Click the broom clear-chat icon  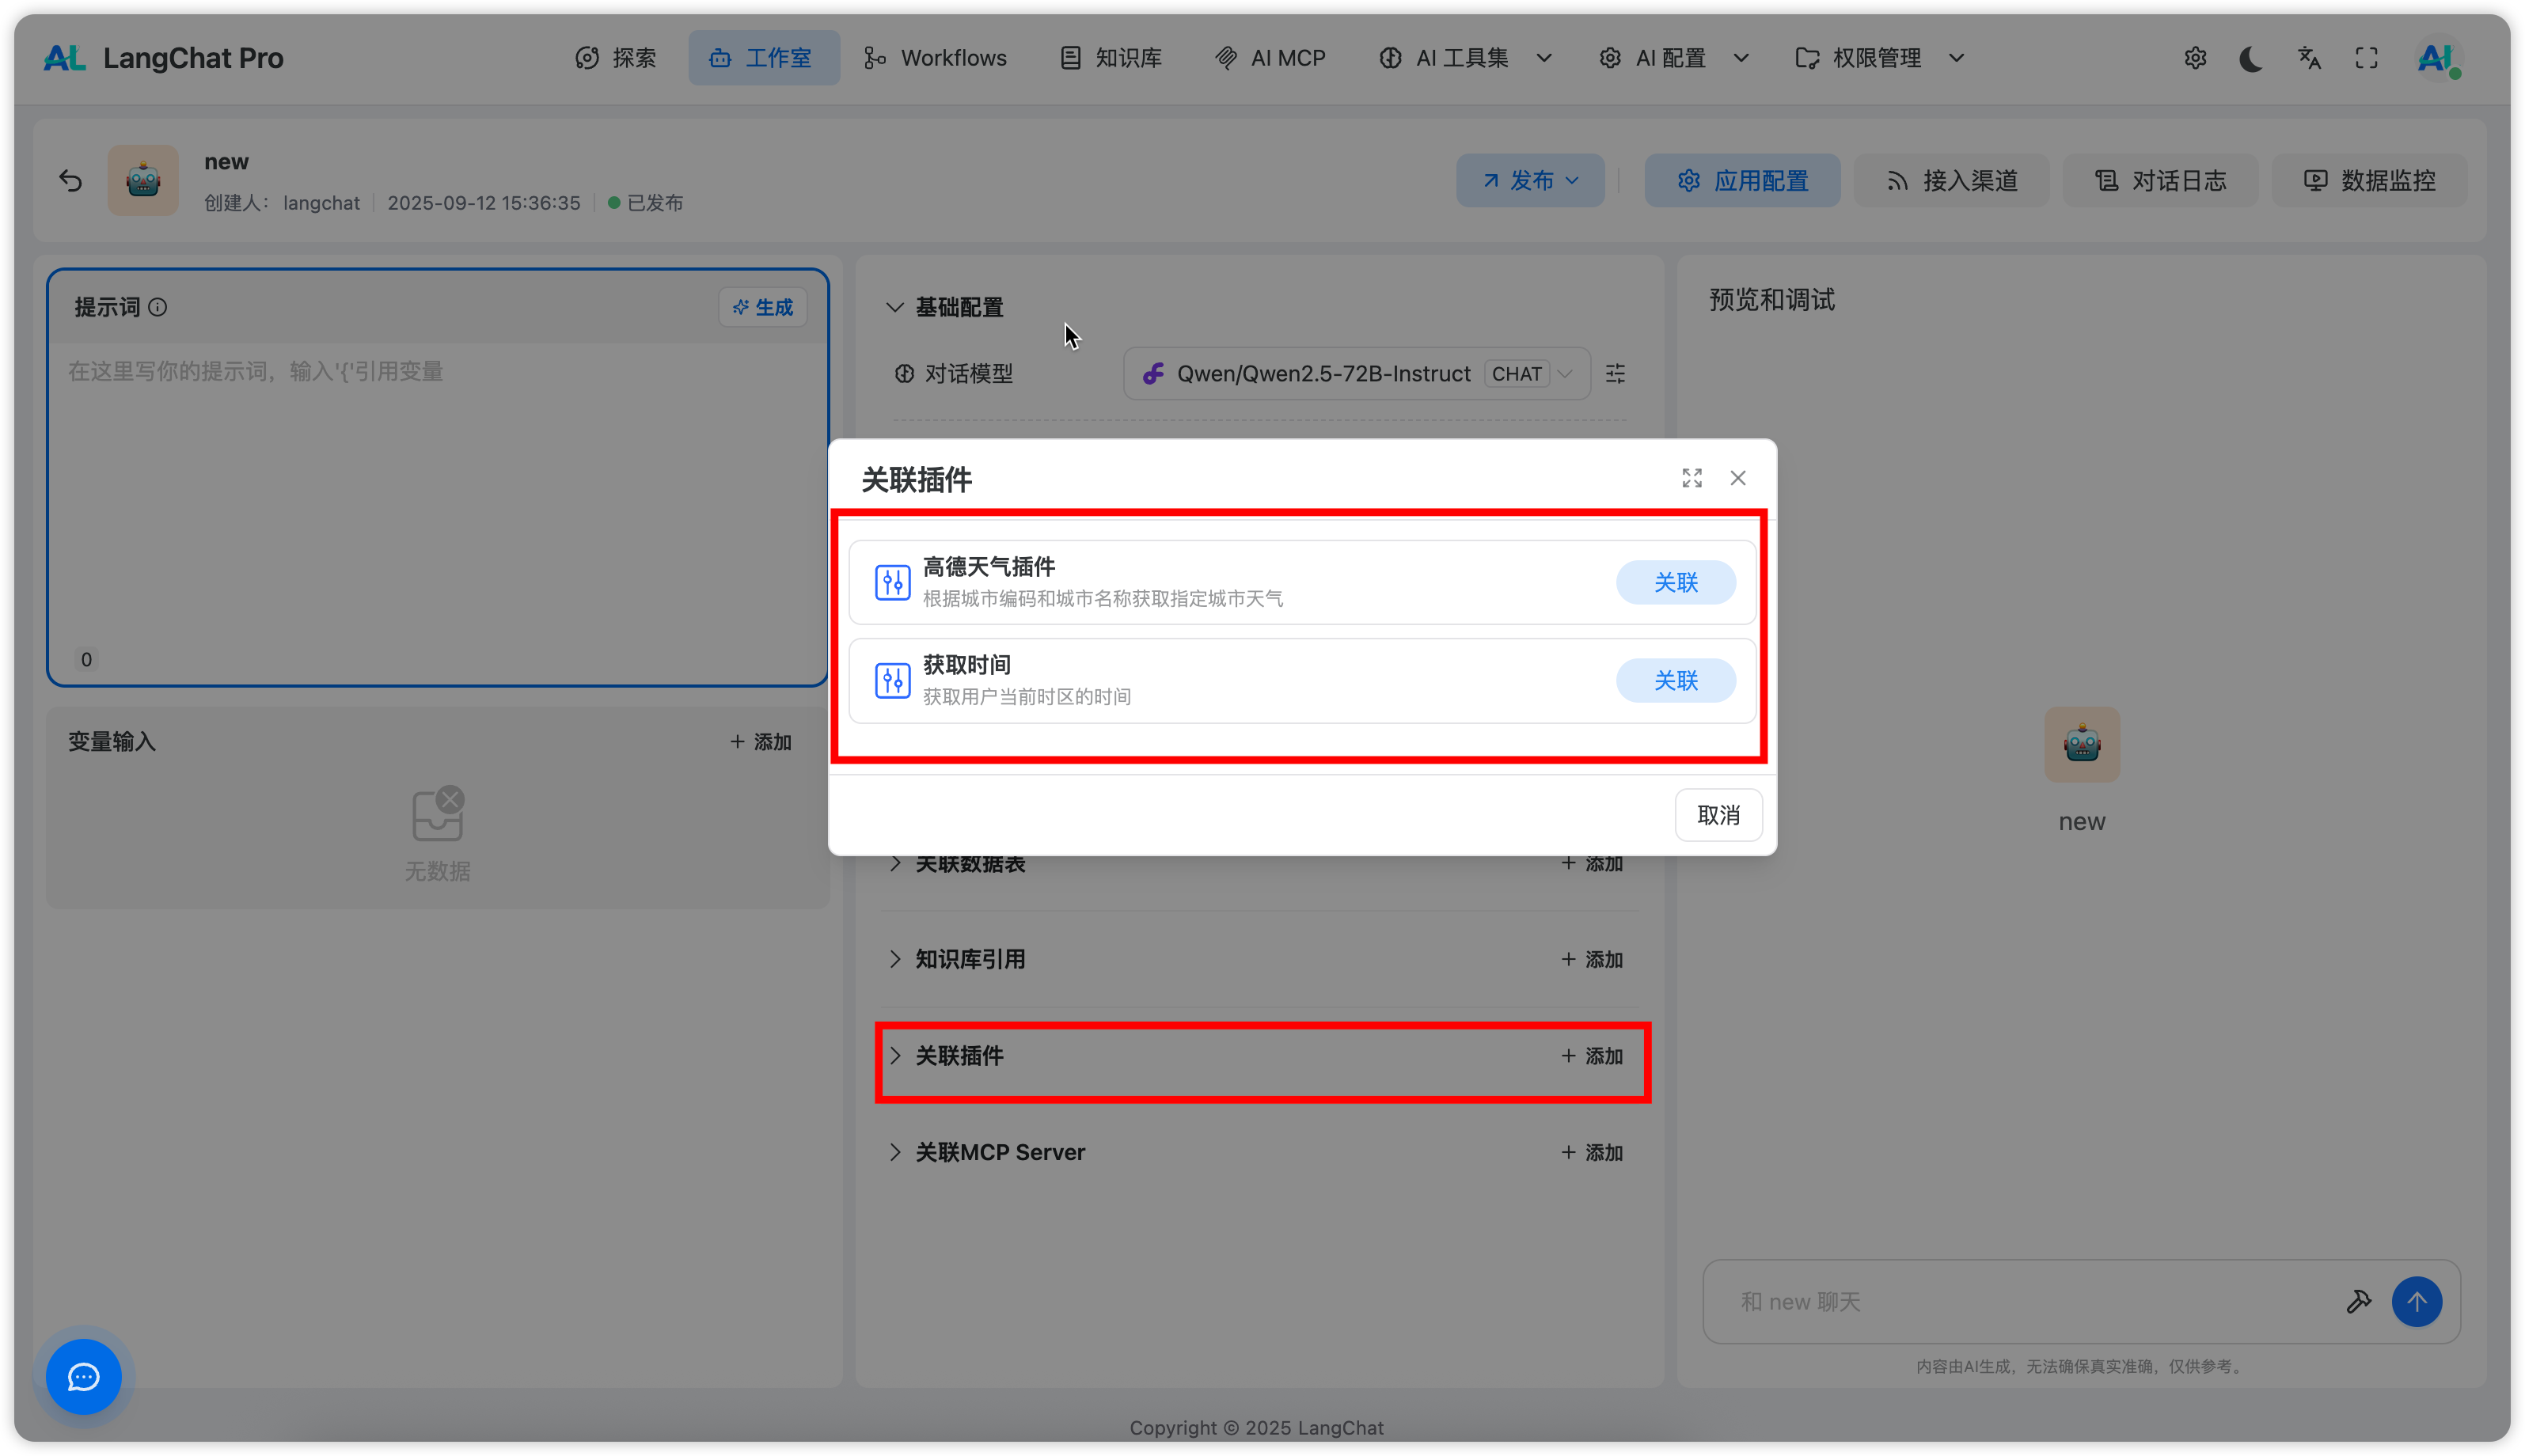2358,1301
